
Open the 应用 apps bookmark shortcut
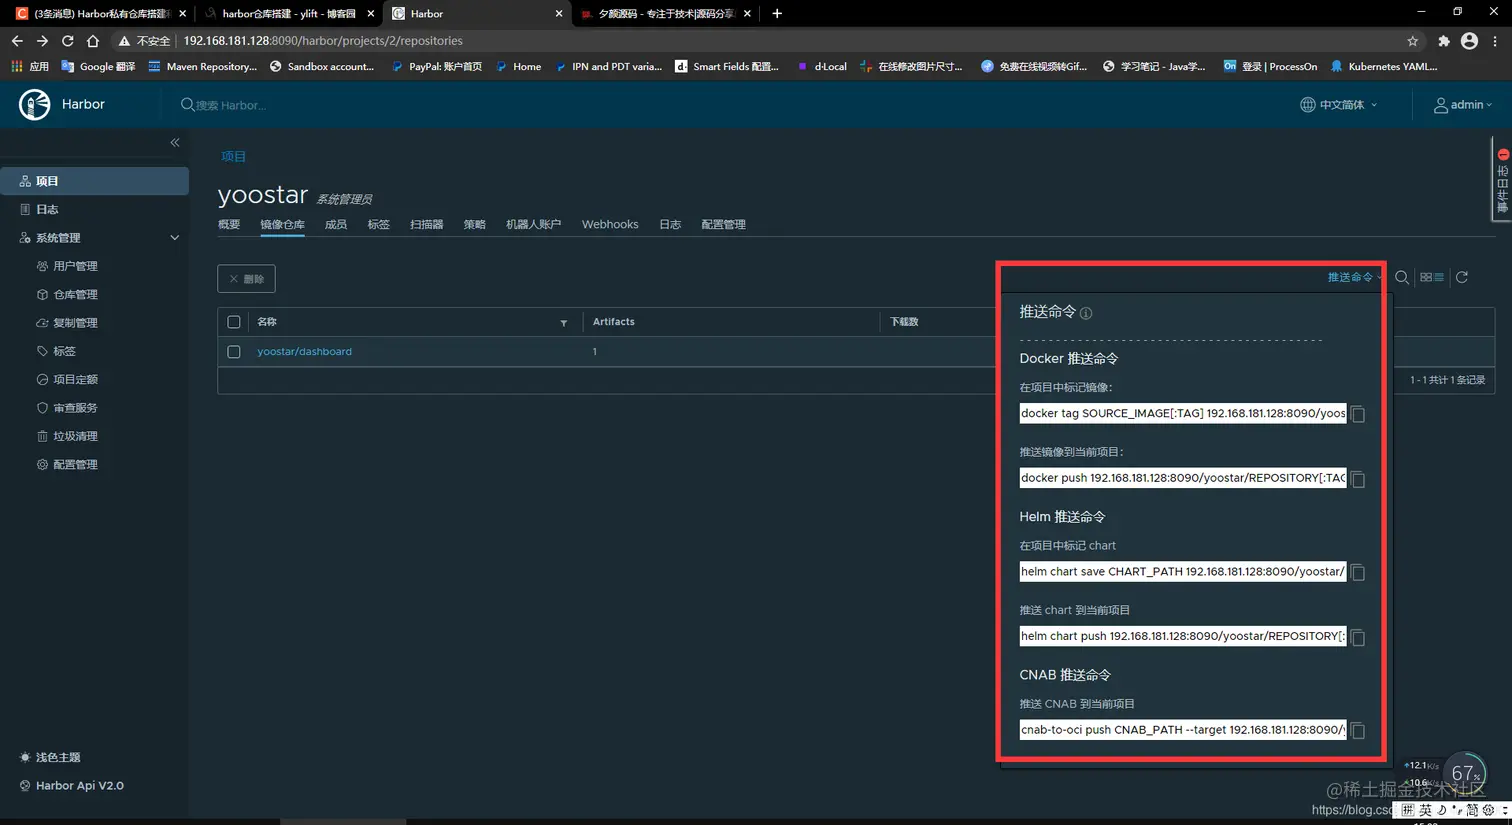pos(30,66)
